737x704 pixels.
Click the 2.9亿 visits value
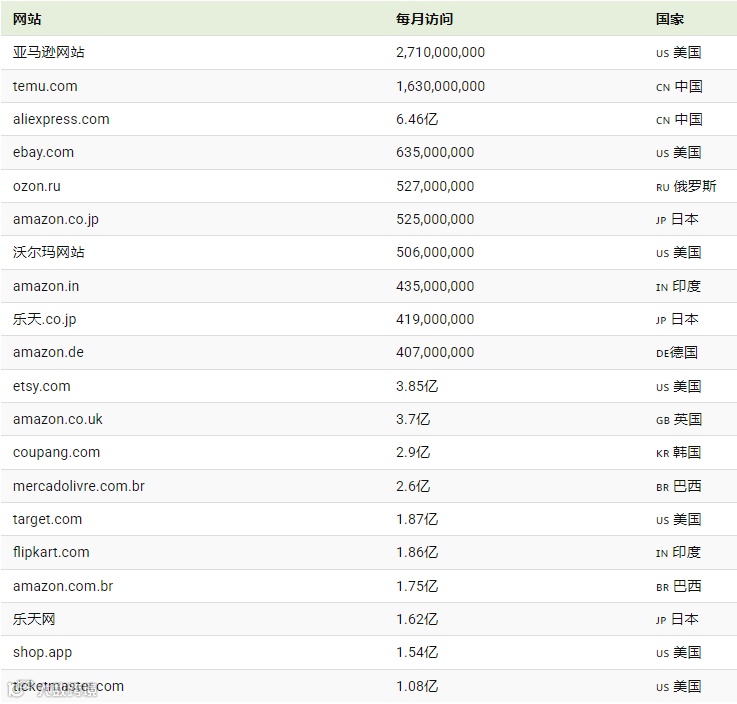pos(413,452)
